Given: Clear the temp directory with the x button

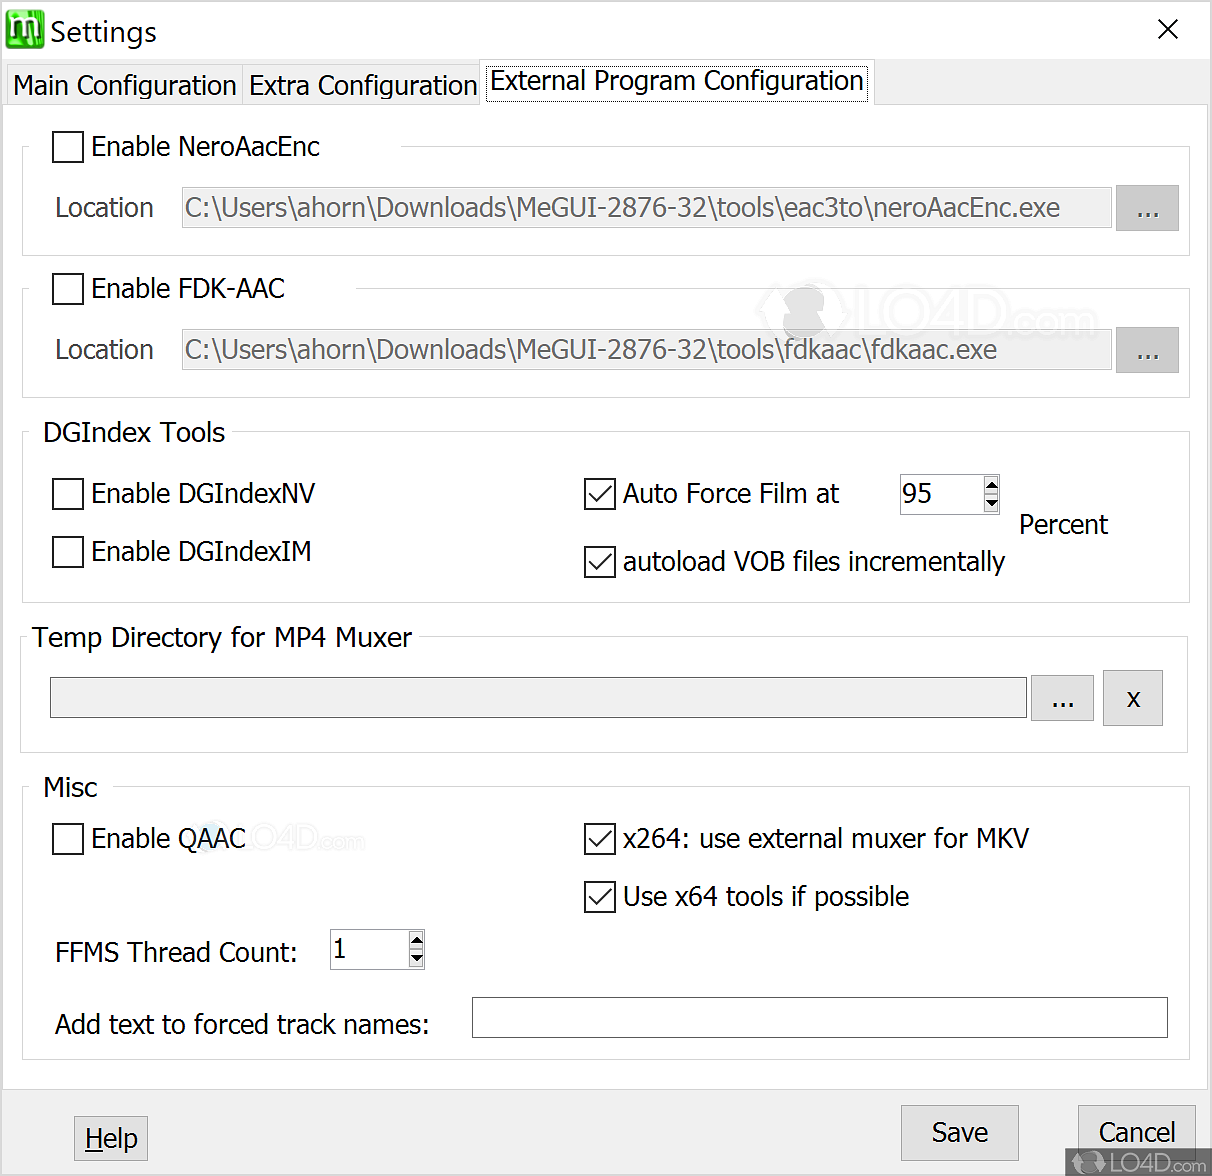Looking at the screenshot, I should click(1132, 697).
